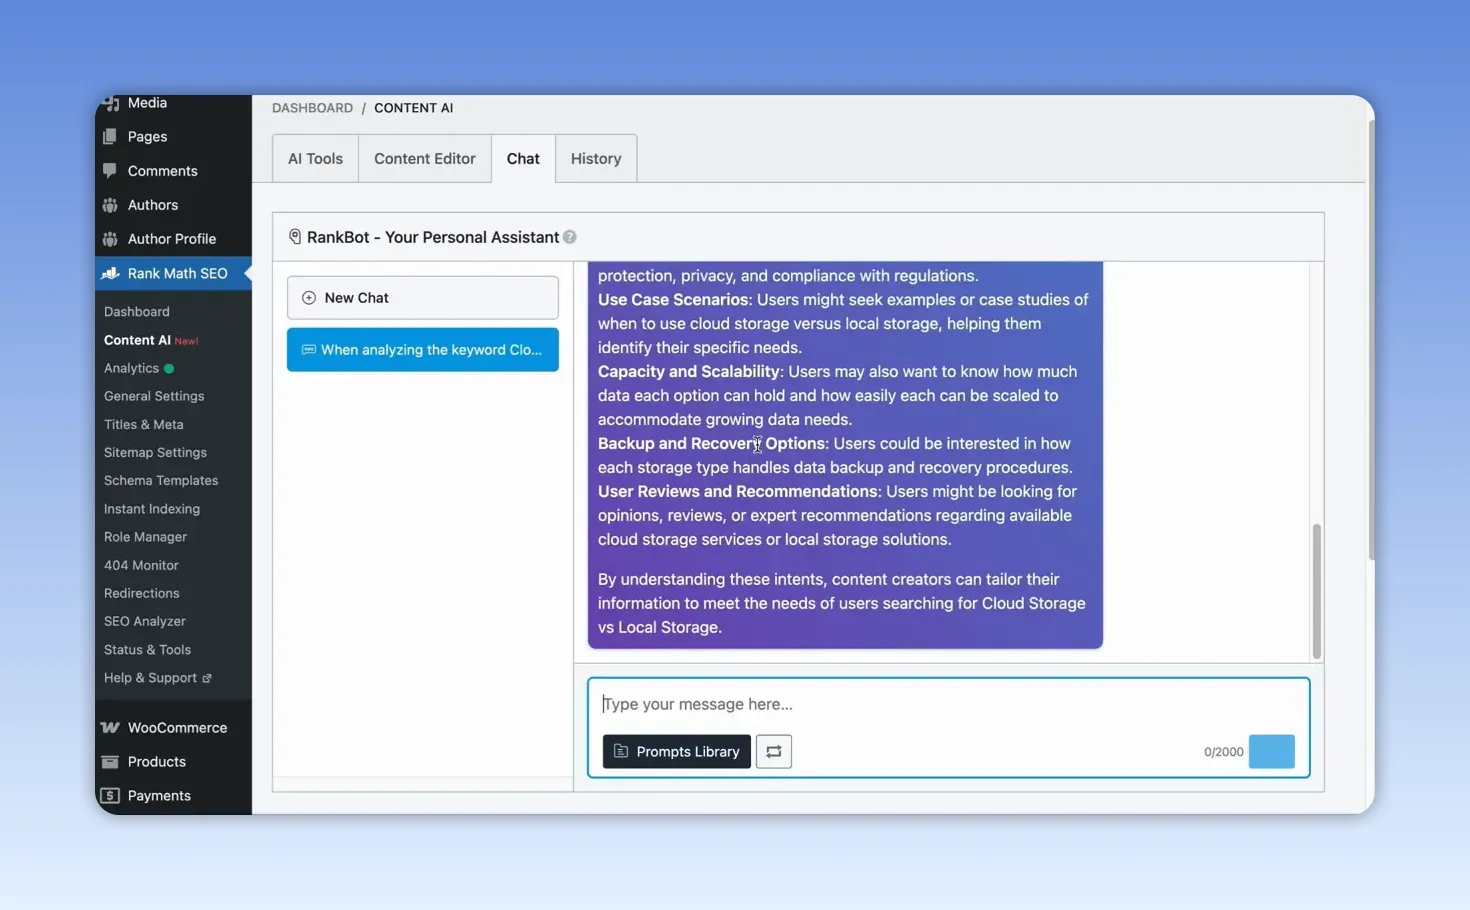
Task: Click the Payments dollar icon
Action: (x=110, y=796)
